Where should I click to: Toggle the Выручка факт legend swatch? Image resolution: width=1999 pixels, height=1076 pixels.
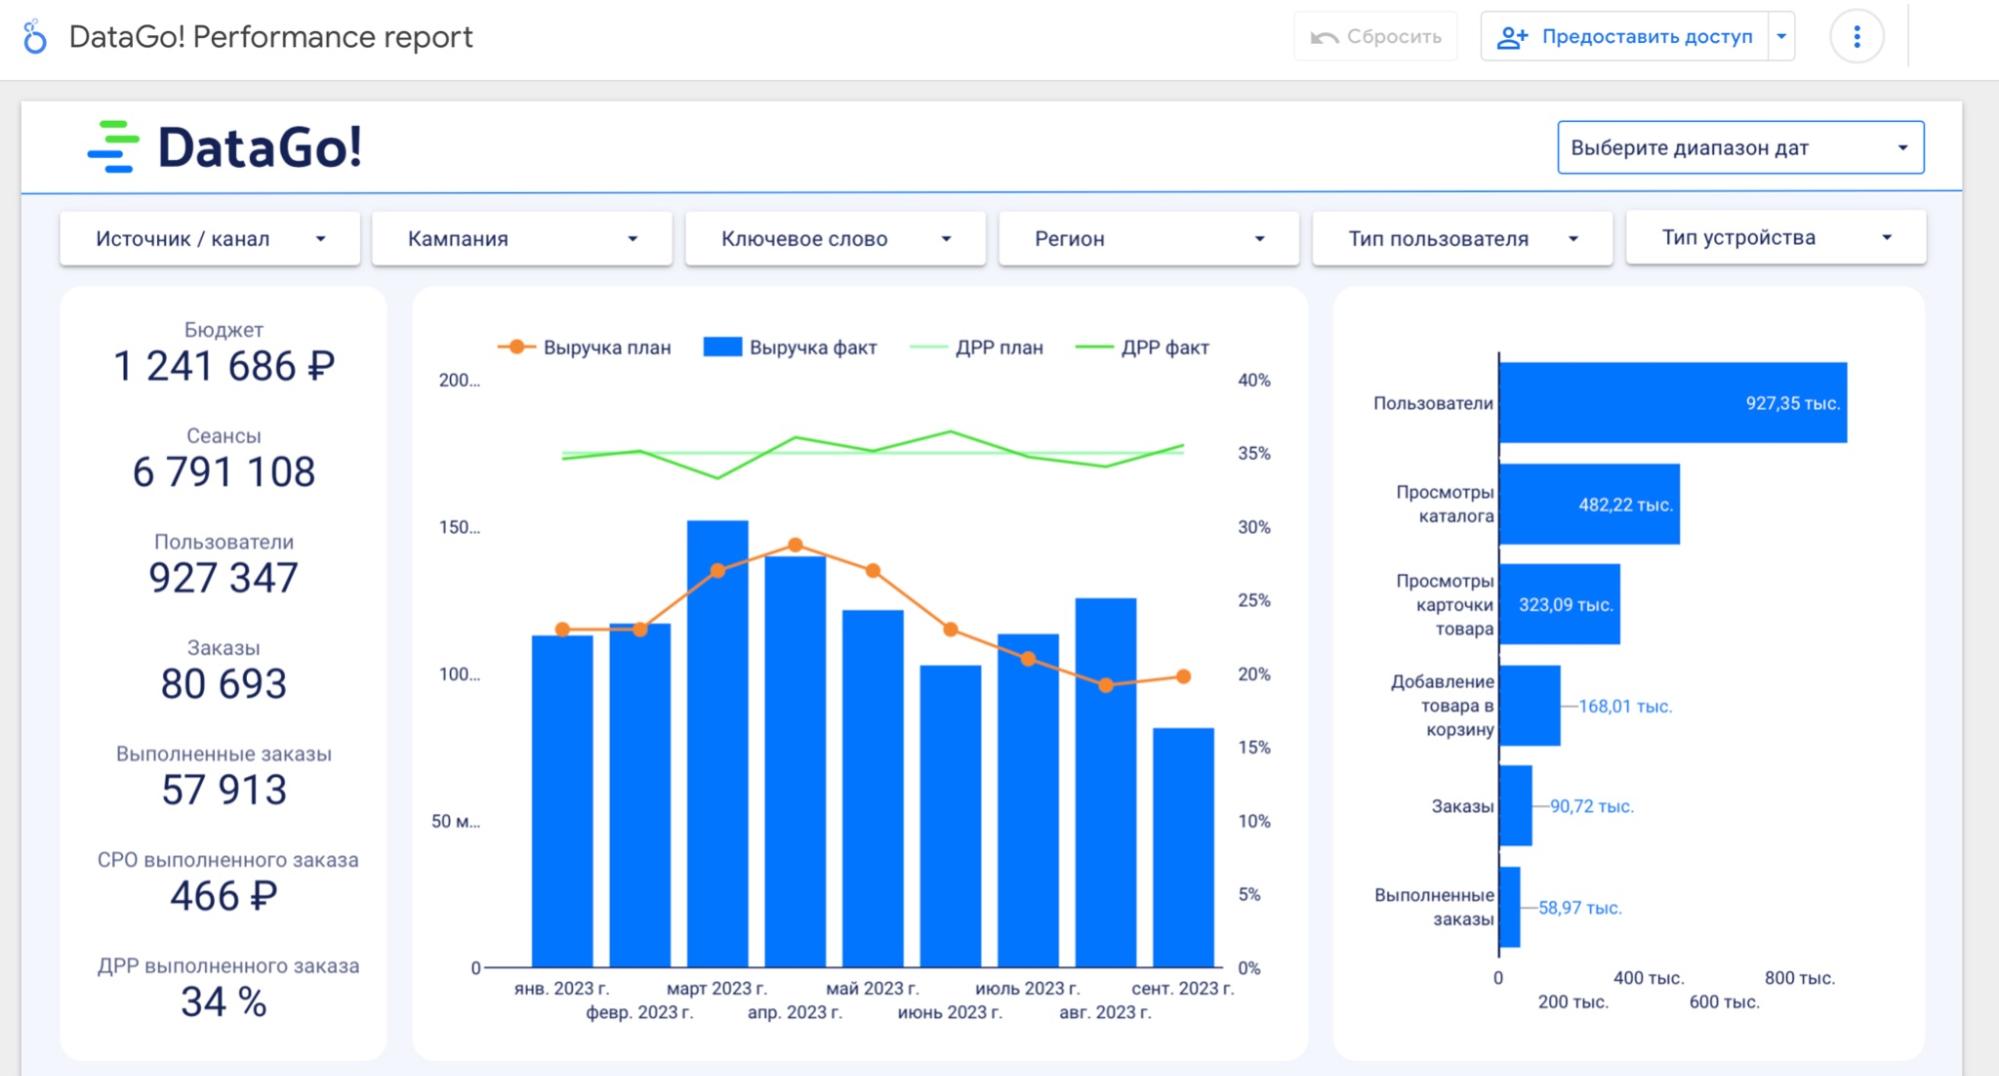pyautogui.click(x=722, y=347)
